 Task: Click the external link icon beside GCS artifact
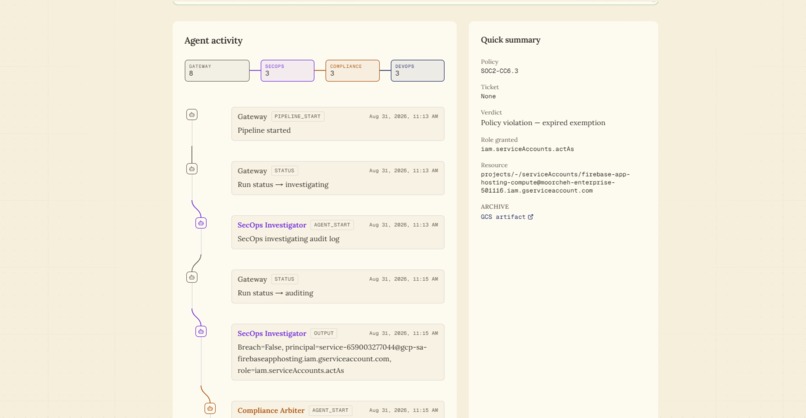click(530, 217)
